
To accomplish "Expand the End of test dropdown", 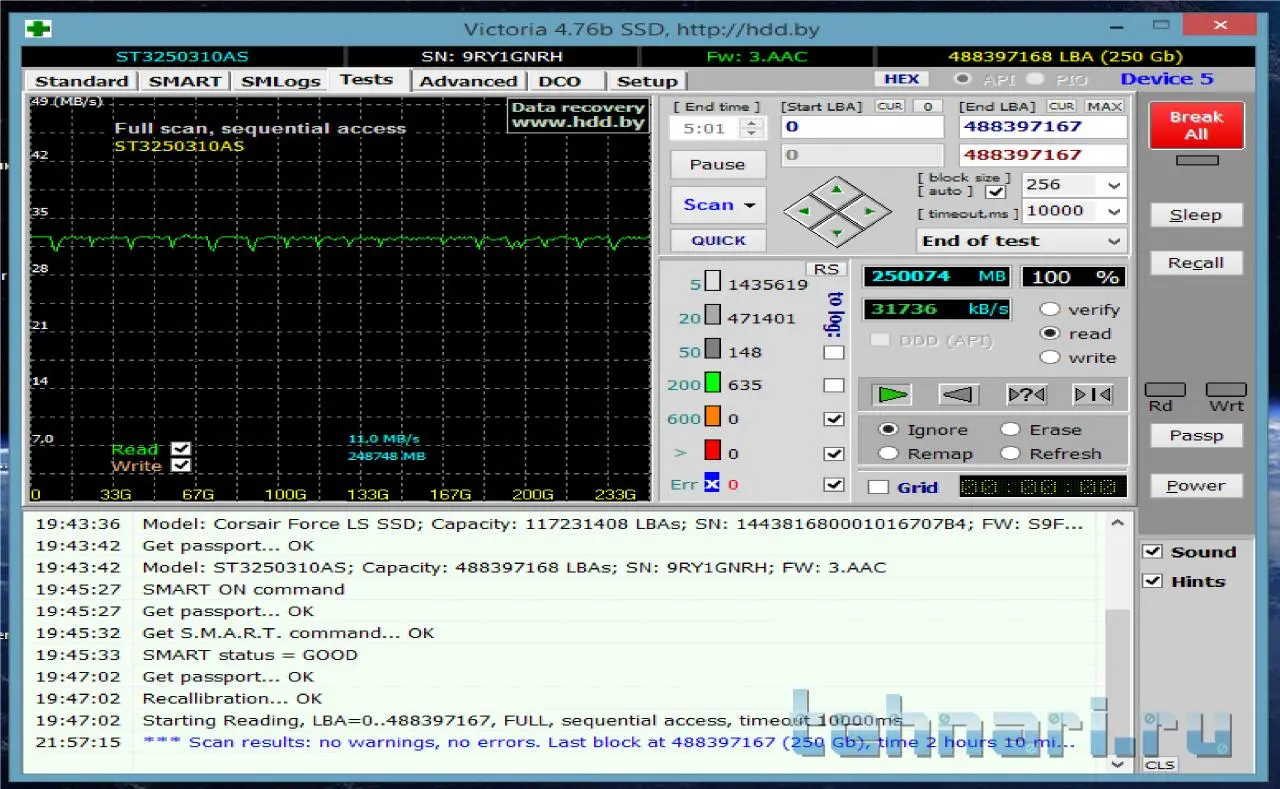I will pyautogui.click(x=1114, y=241).
